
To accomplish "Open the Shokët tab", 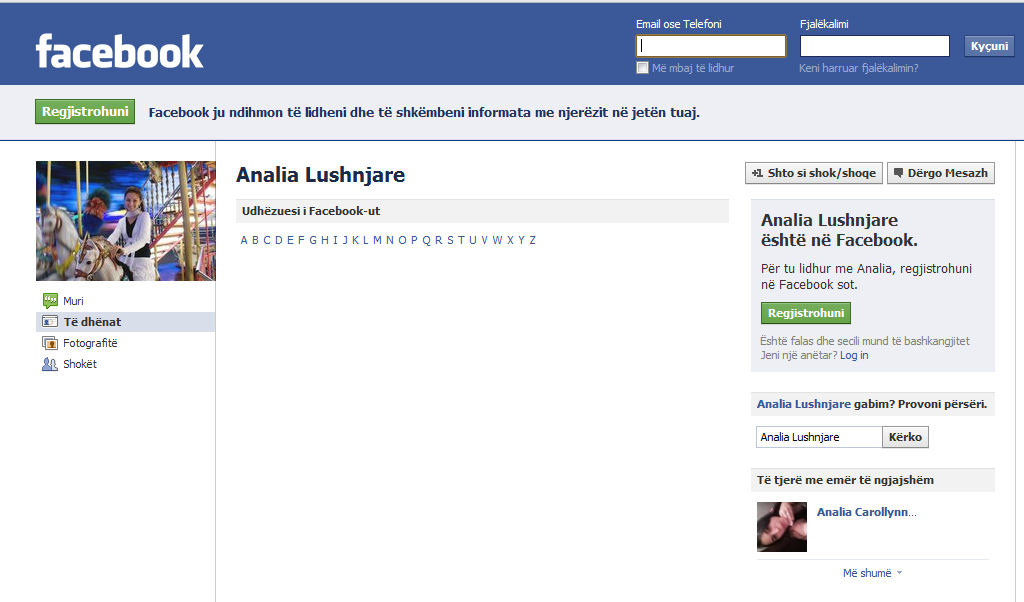I will click(125, 364).
